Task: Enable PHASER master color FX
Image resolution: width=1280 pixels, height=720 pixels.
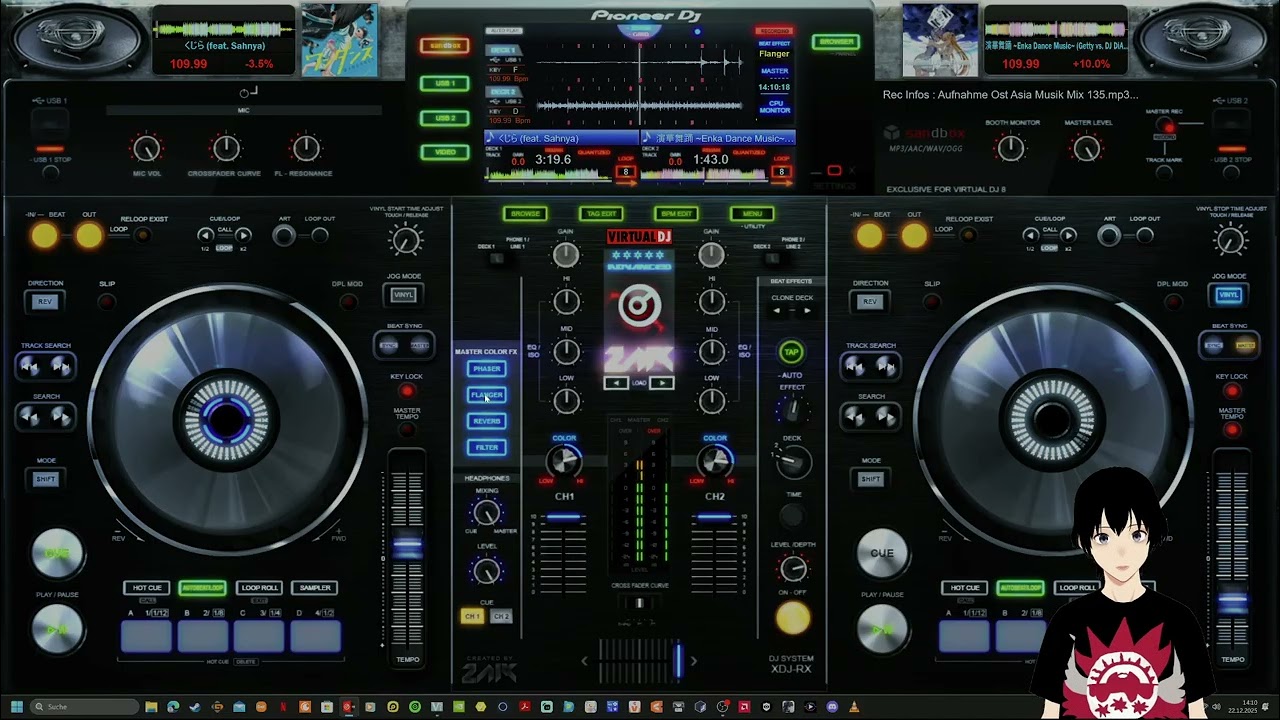Action: coord(487,369)
